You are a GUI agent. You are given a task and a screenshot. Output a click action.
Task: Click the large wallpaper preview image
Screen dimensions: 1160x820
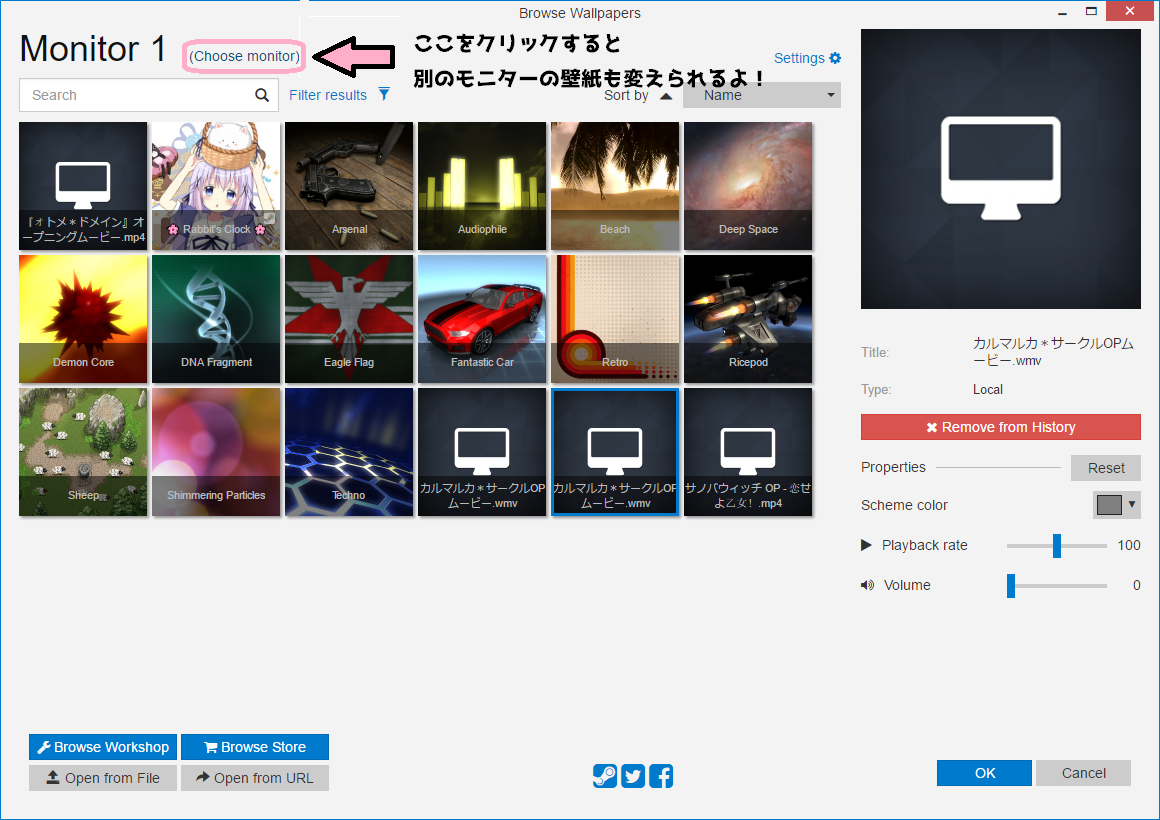pyautogui.click(x=1001, y=169)
